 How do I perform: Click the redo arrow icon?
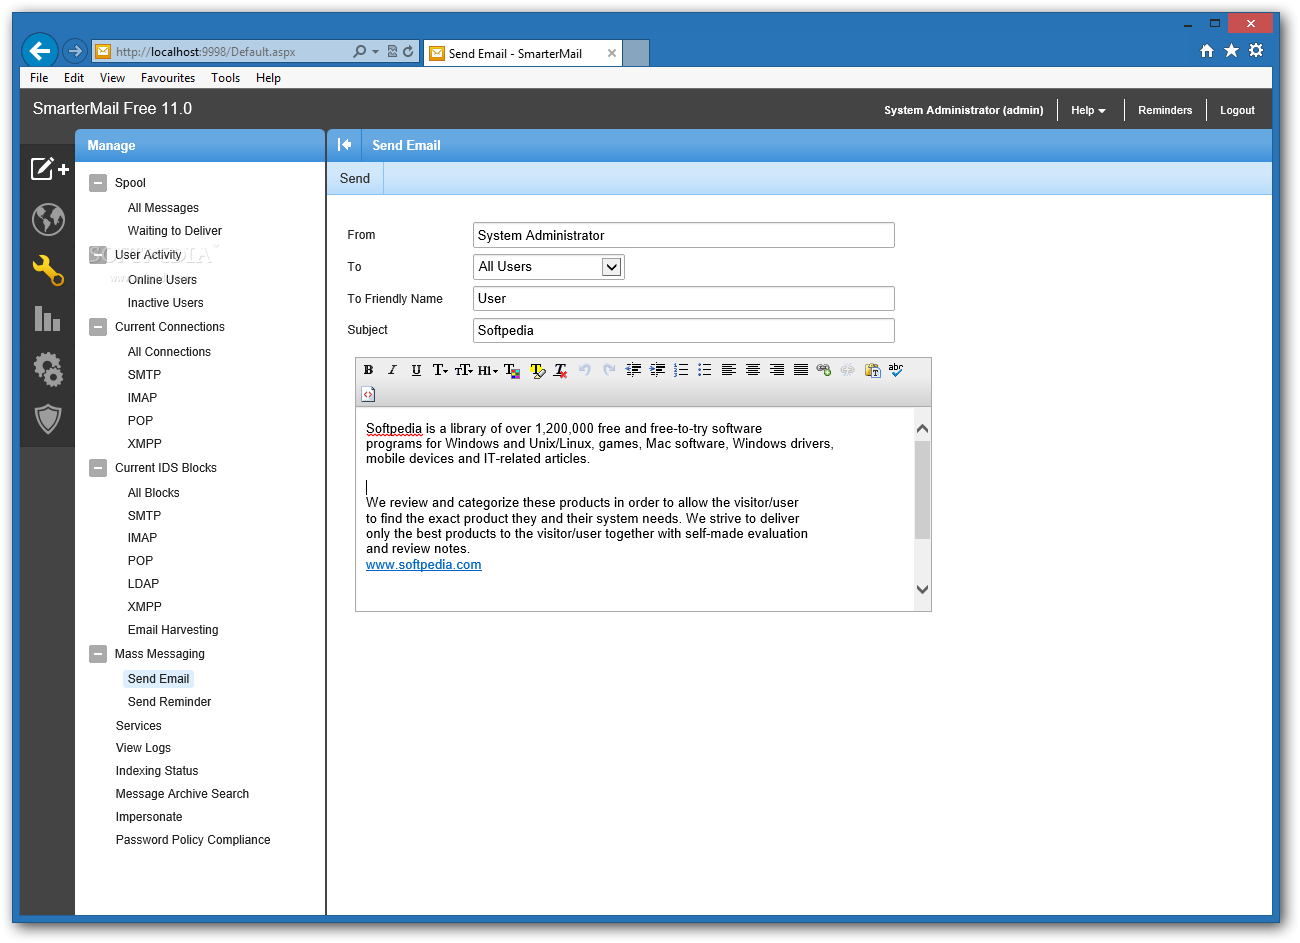609,370
